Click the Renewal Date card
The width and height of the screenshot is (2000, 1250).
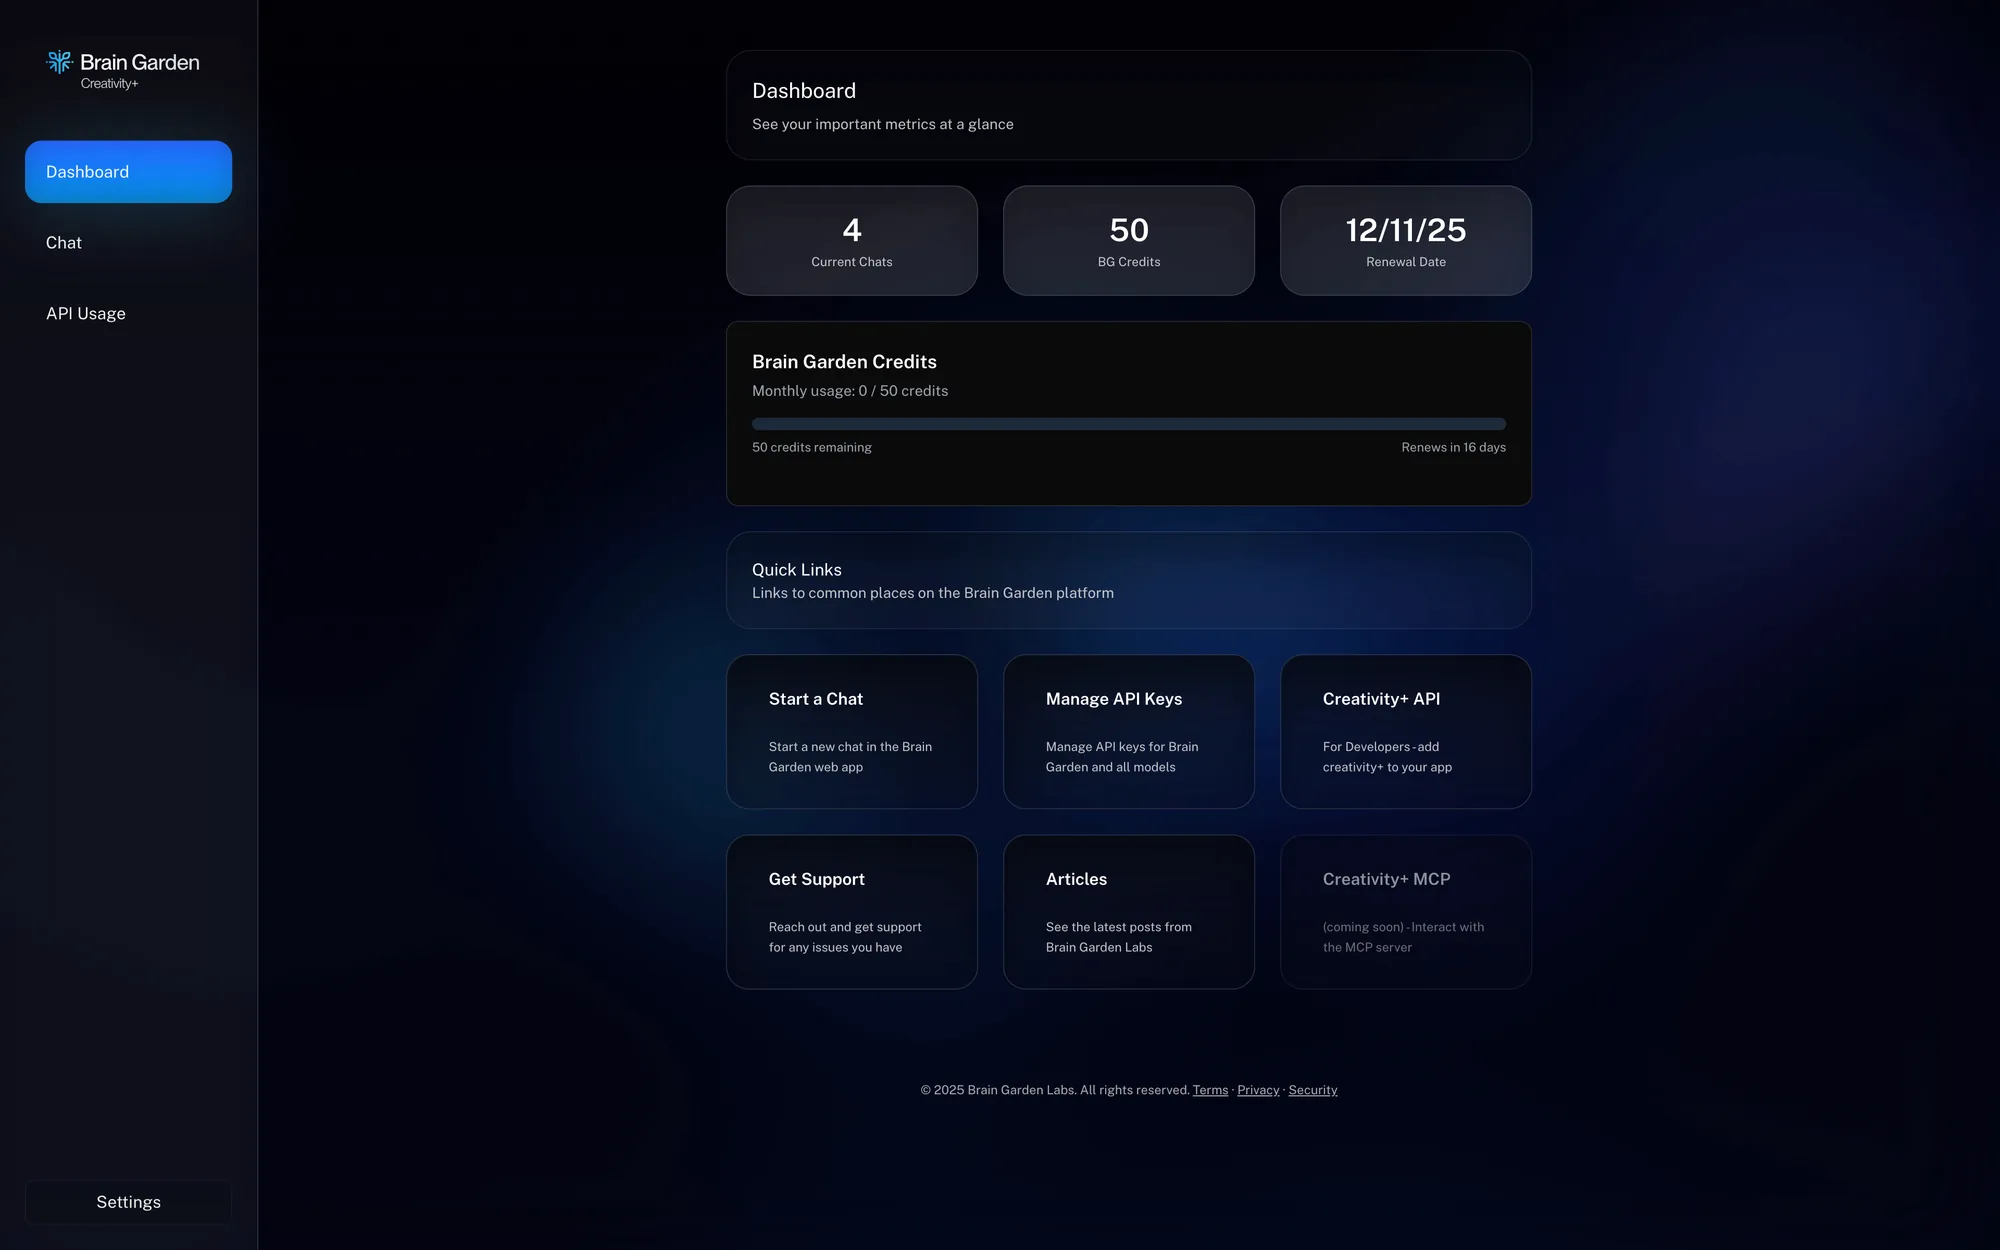[x=1406, y=241]
